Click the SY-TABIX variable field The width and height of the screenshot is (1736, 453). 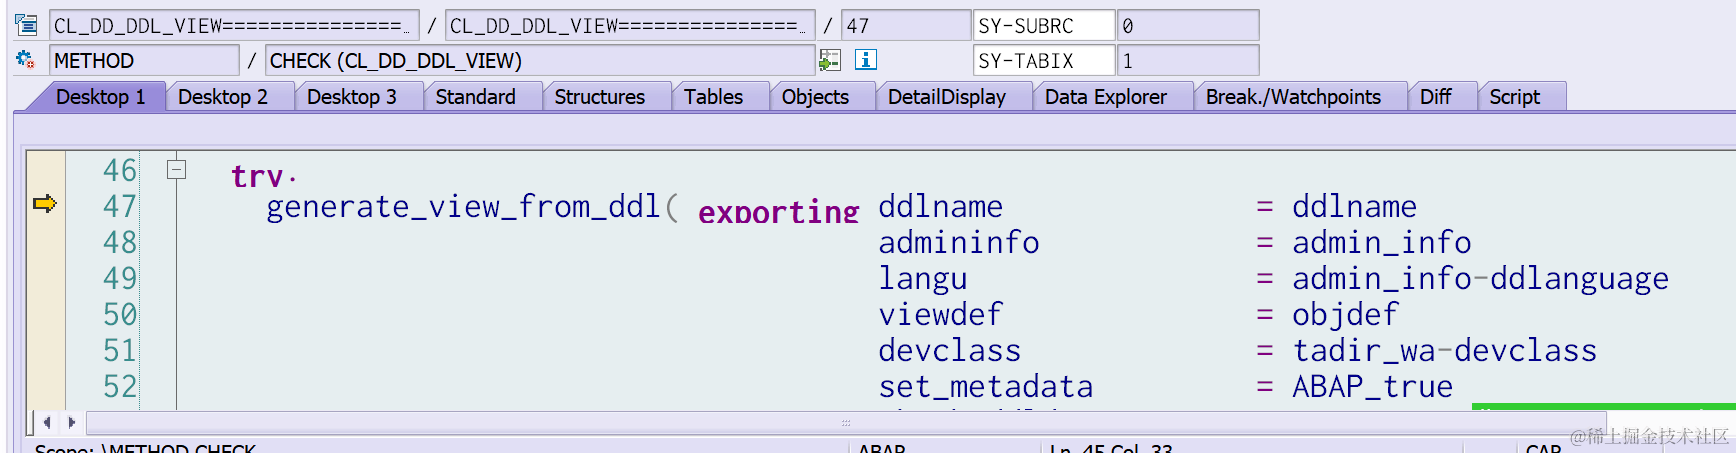[1044, 61]
